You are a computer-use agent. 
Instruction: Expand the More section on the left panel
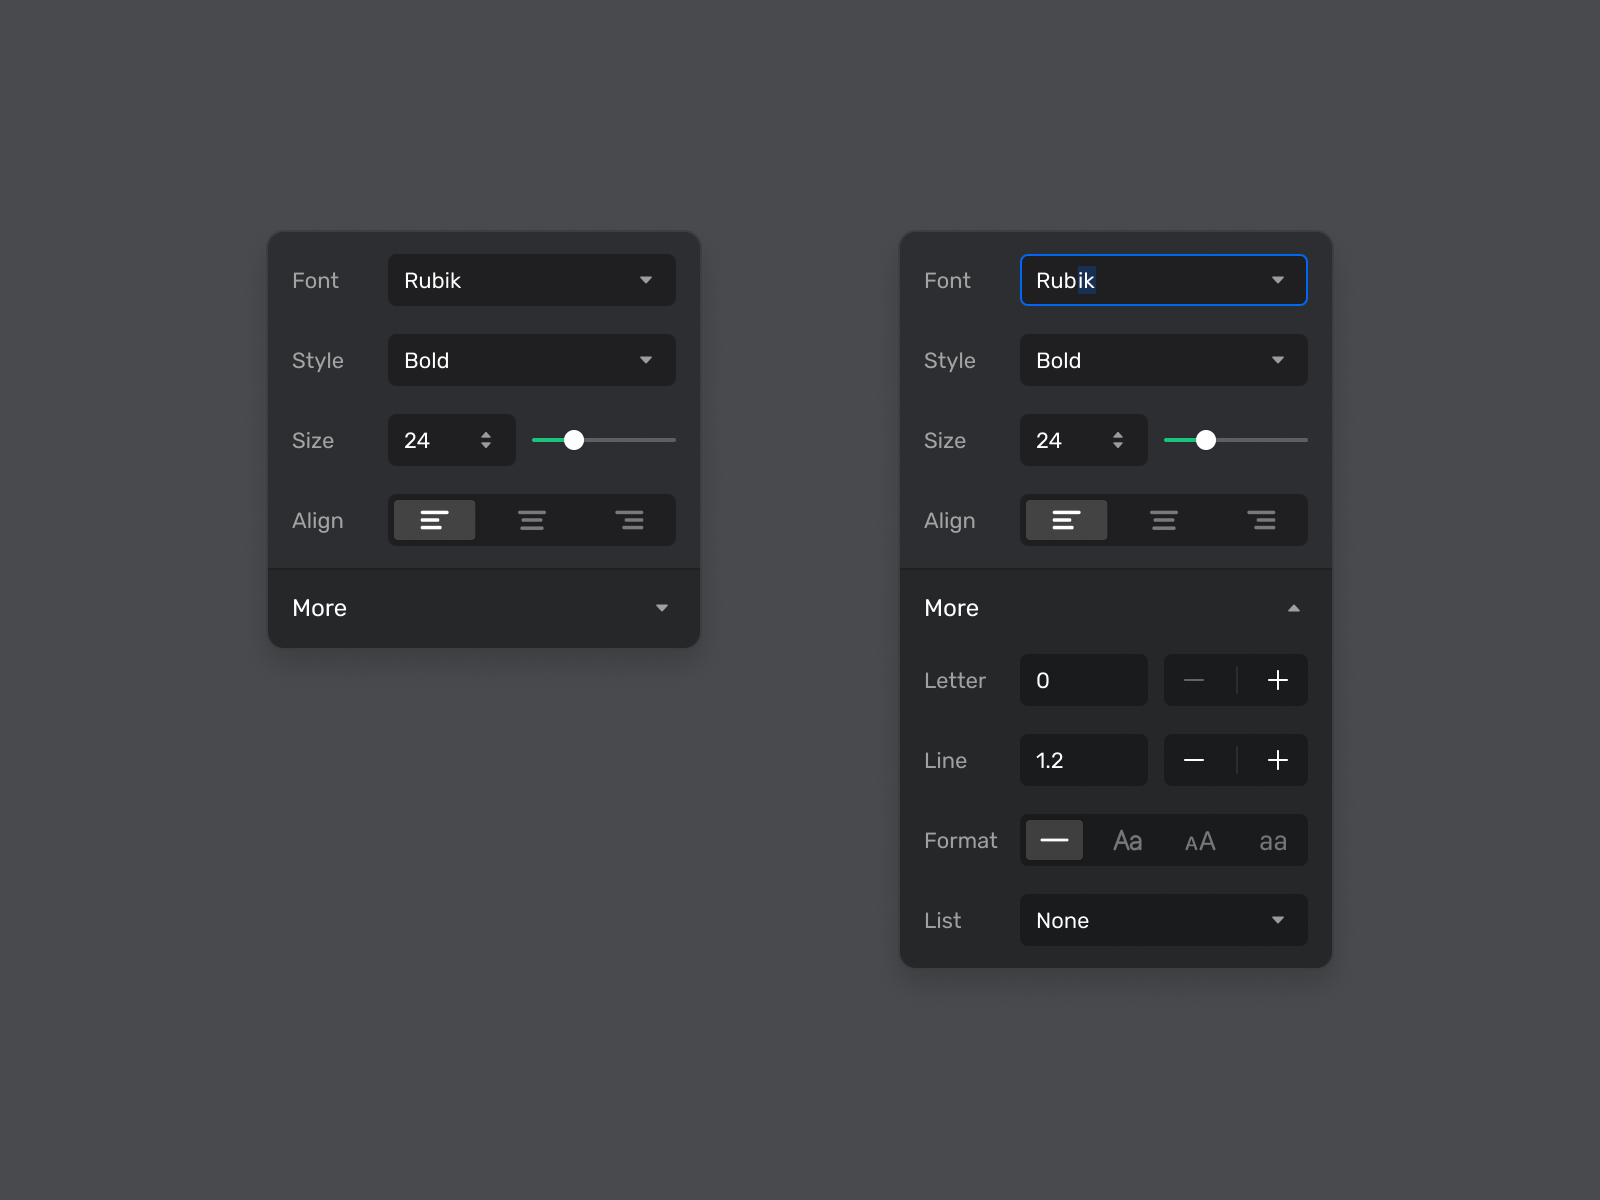pos(483,607)
